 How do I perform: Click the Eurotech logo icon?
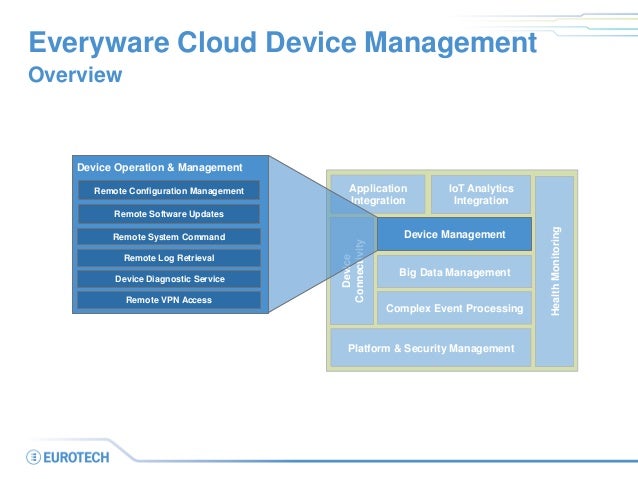tap(33, 457)
